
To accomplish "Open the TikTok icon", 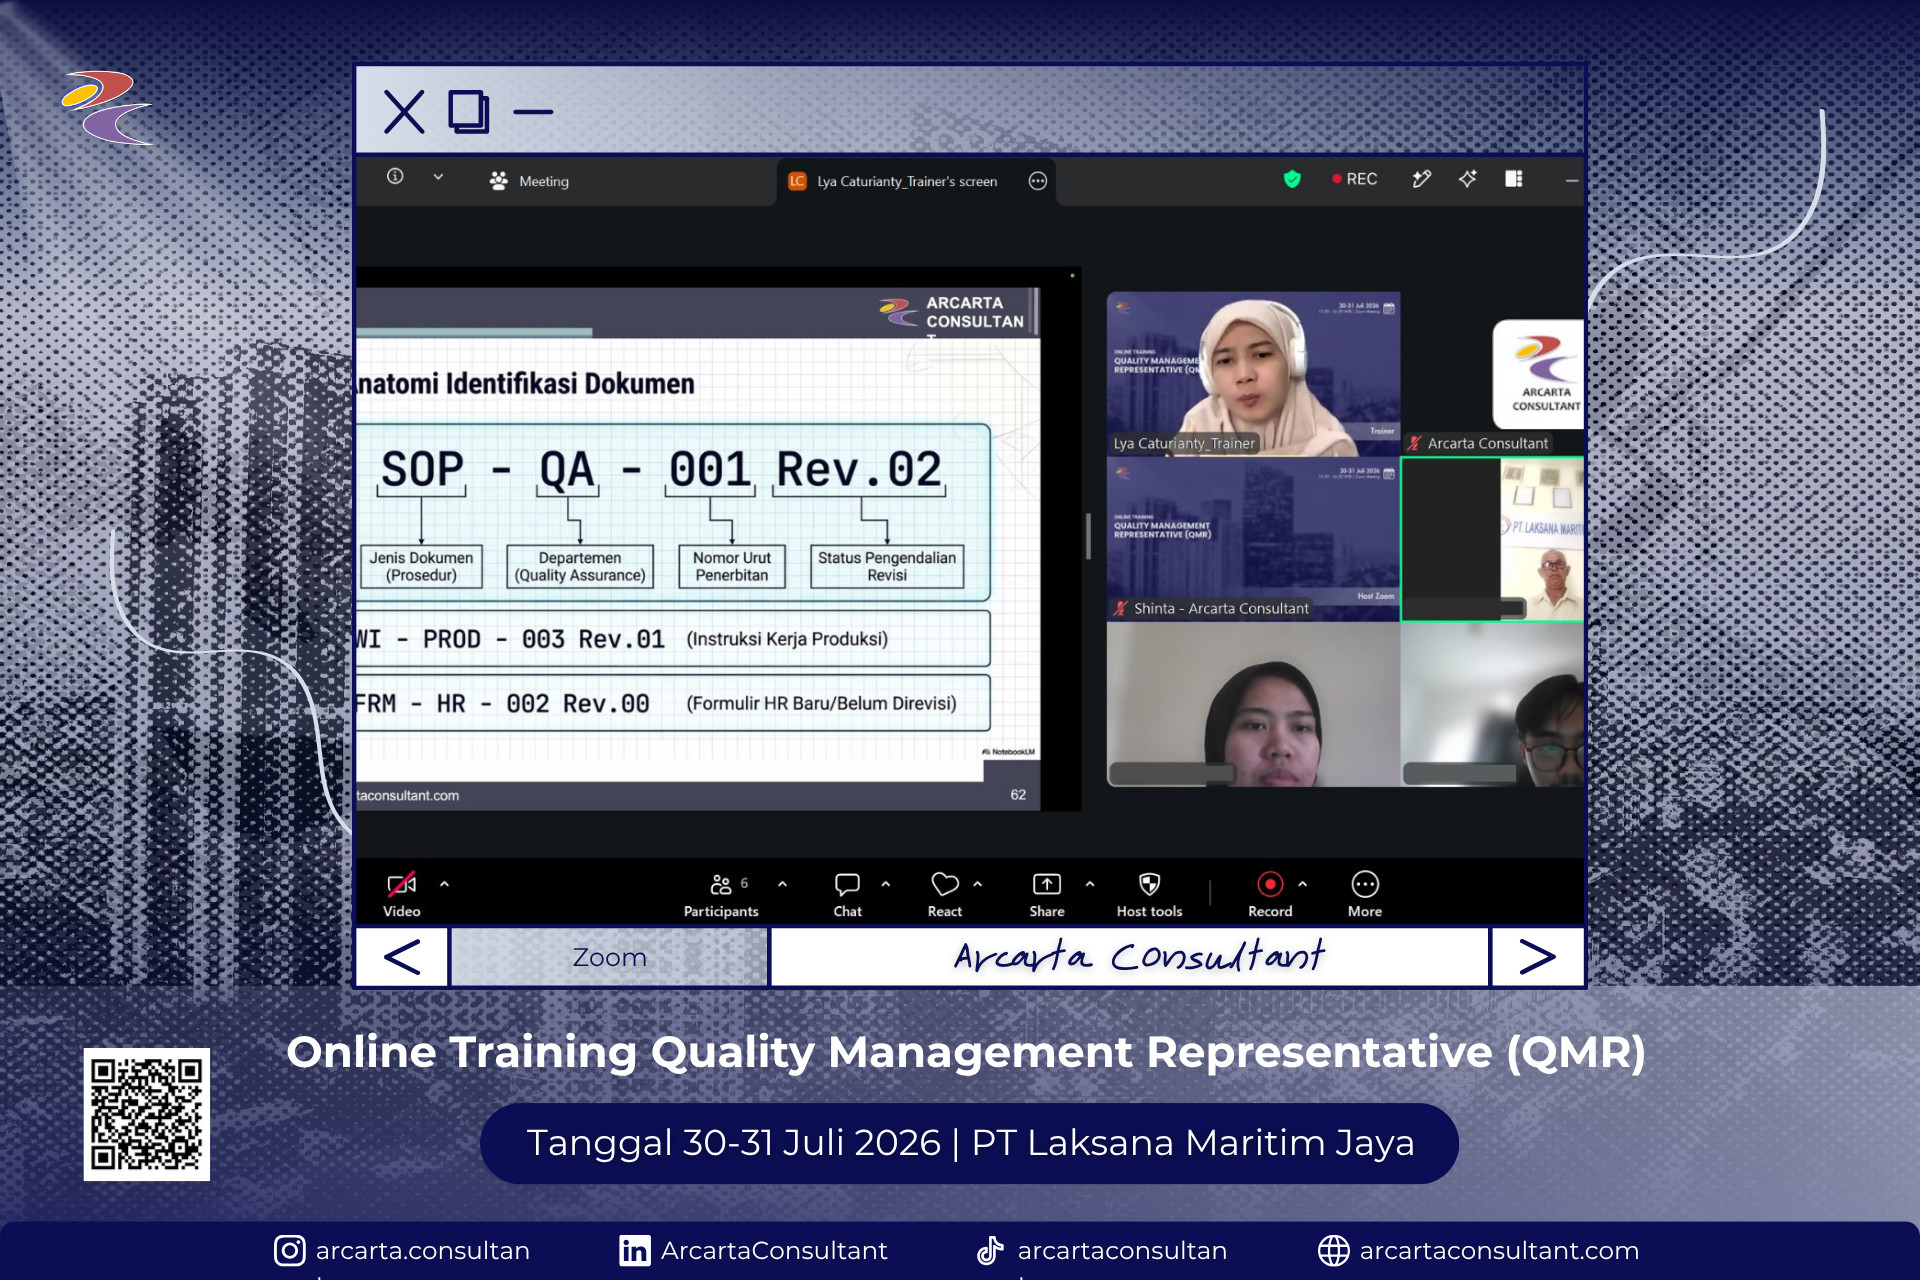I will click(x=990, y=1250).
